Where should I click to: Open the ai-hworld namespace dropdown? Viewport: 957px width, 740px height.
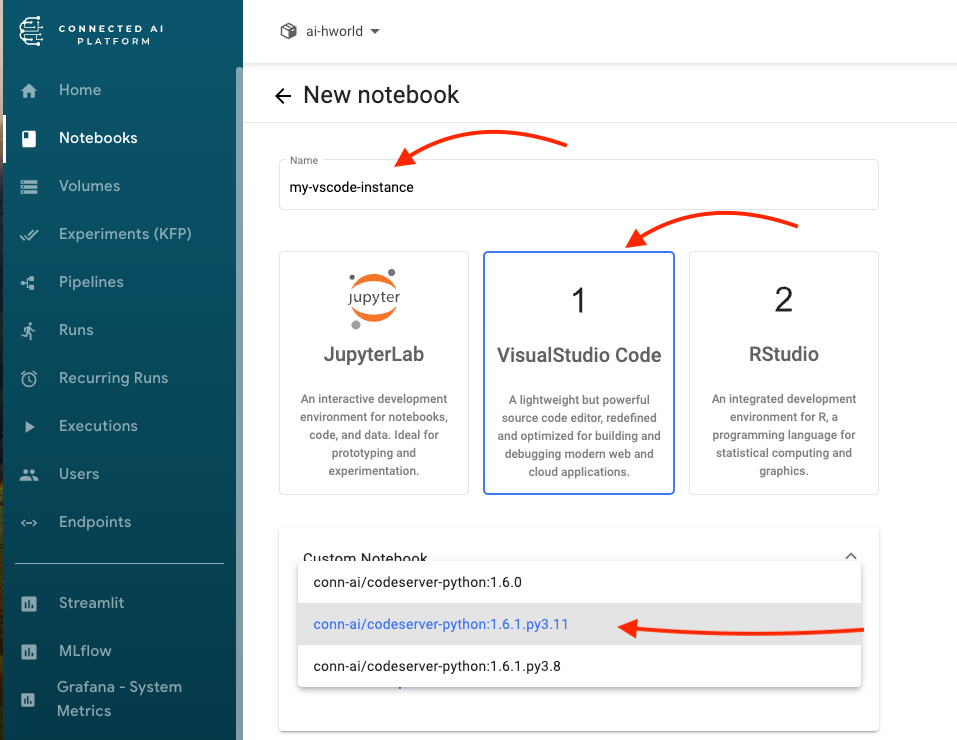point(330,31)
